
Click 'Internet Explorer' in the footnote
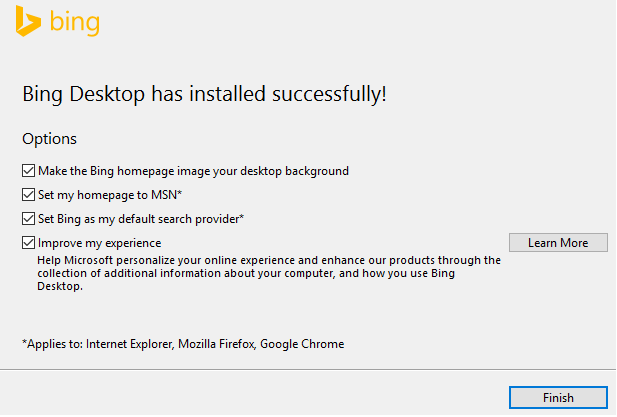[x=129, y=344]
